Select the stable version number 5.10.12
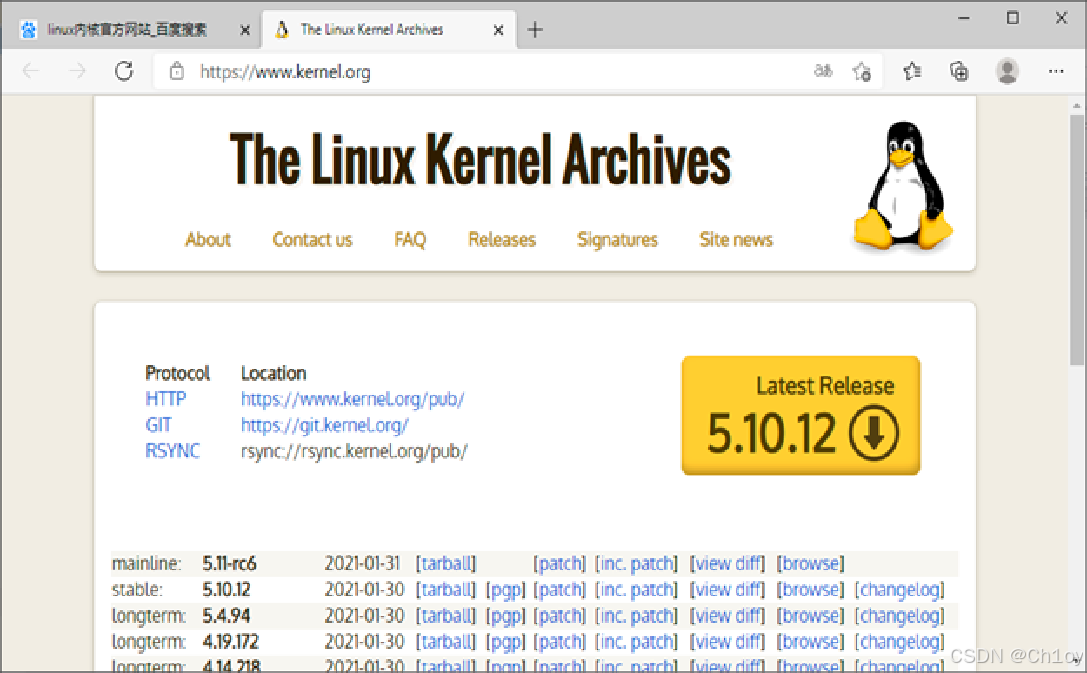This screenshot has width=1087, height=673. point(226,590)
